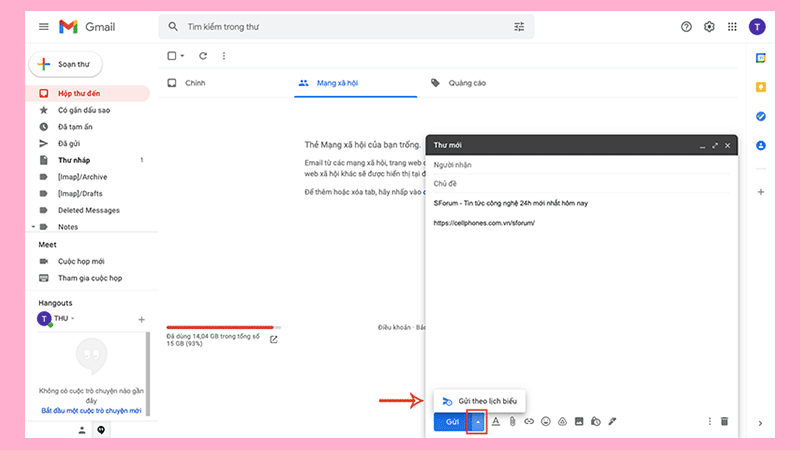This screenshot has height=450, width=800.
Task: Open the Settings gear icon
Action: pos(709,27)
